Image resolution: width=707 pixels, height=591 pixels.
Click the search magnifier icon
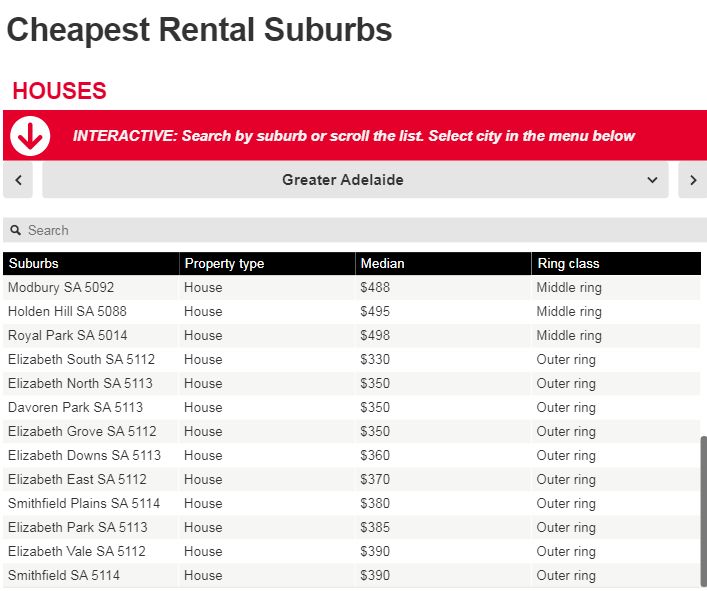16,230
